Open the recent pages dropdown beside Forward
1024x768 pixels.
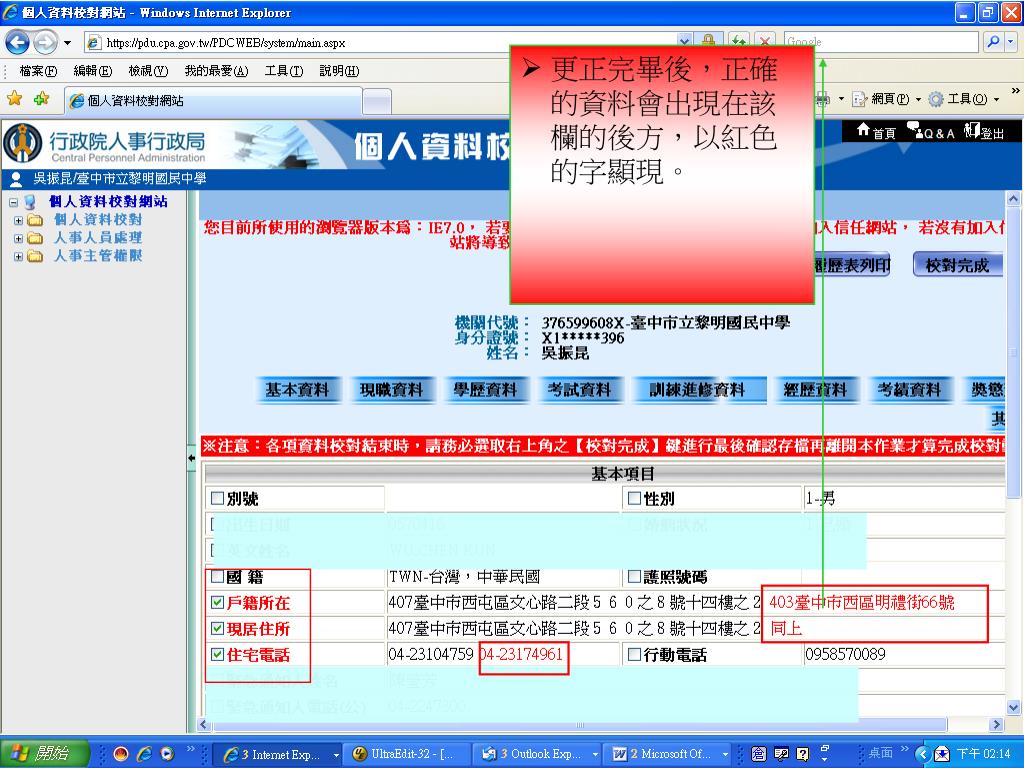[x=67, y=43]
